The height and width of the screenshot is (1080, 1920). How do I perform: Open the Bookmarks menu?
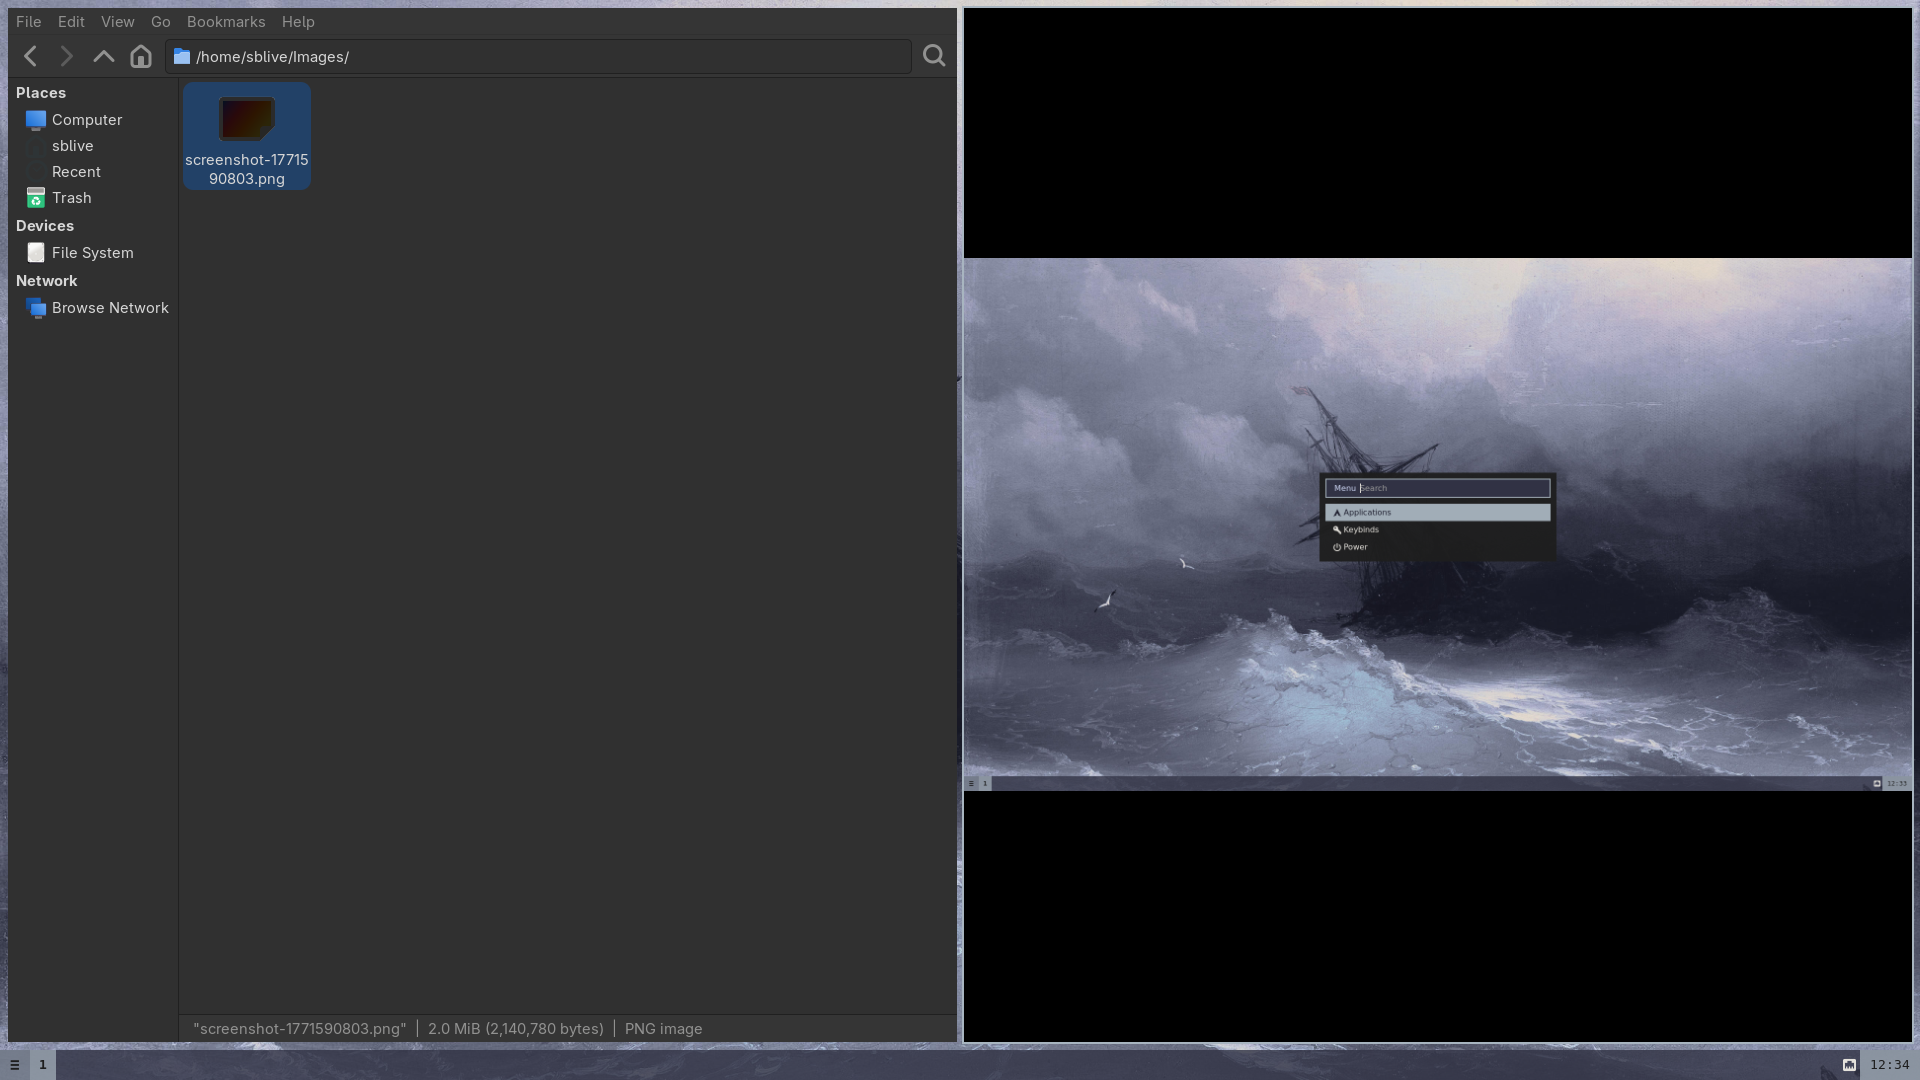[226, 22]
